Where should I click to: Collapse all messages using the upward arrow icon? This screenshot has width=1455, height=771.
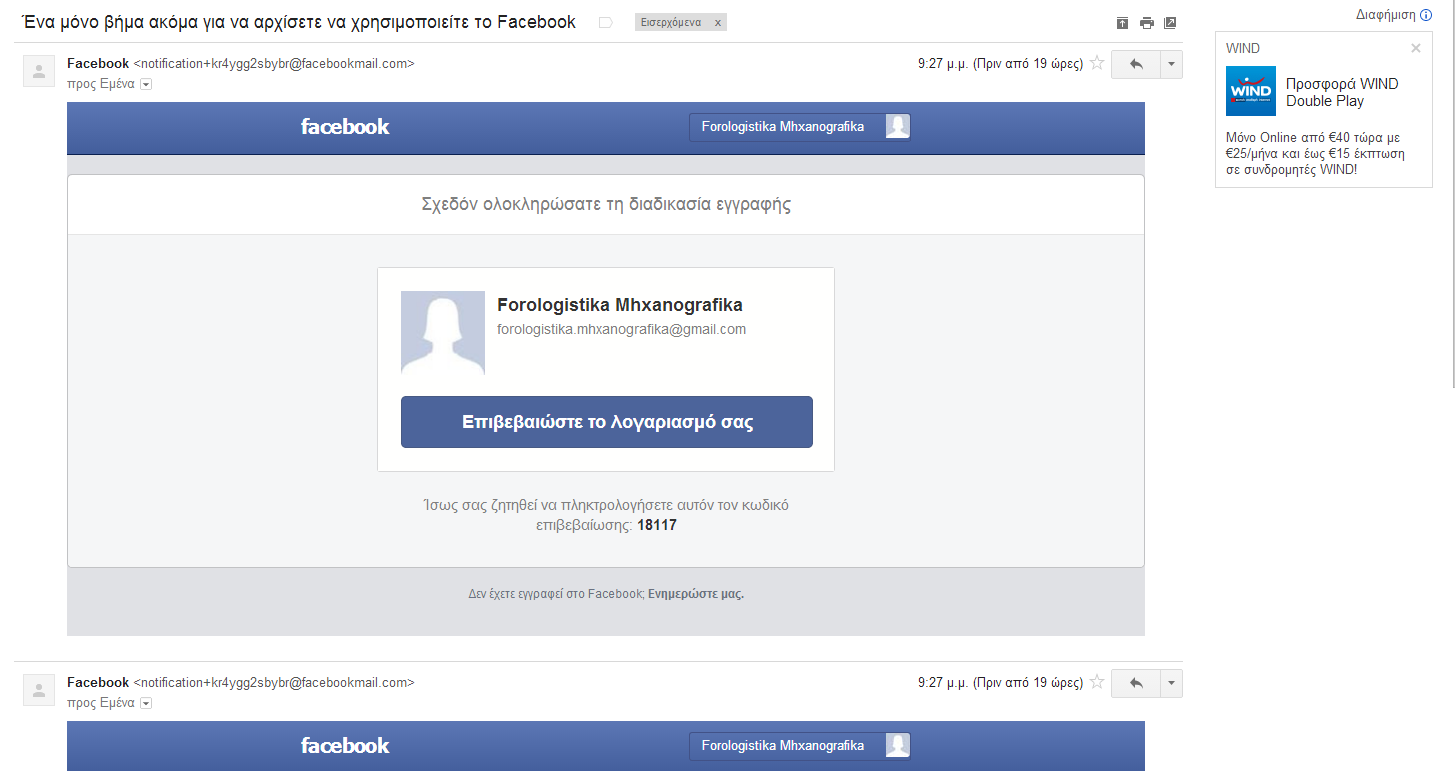point(1122,23)
